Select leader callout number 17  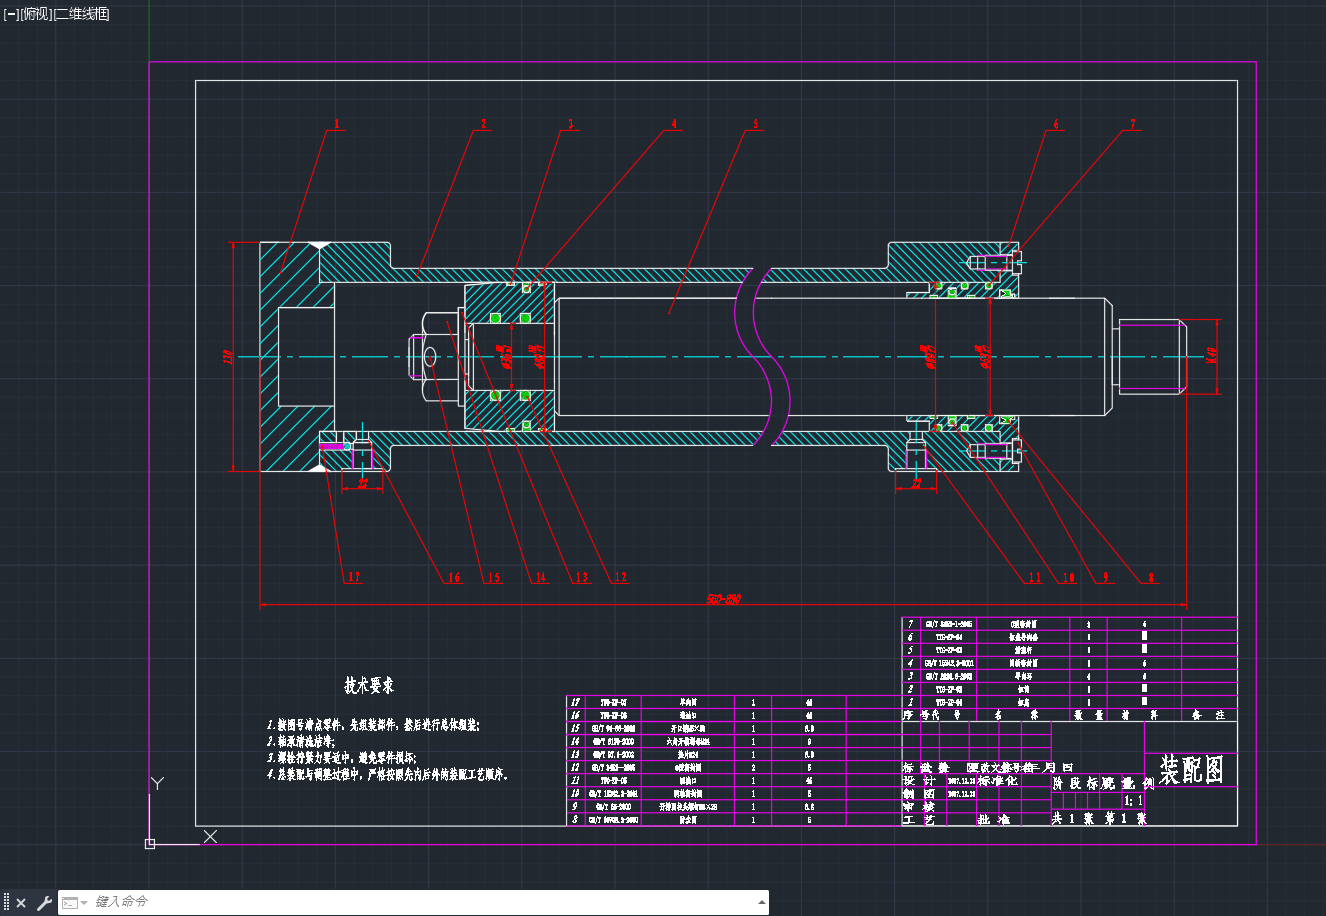tap(354, 577)
